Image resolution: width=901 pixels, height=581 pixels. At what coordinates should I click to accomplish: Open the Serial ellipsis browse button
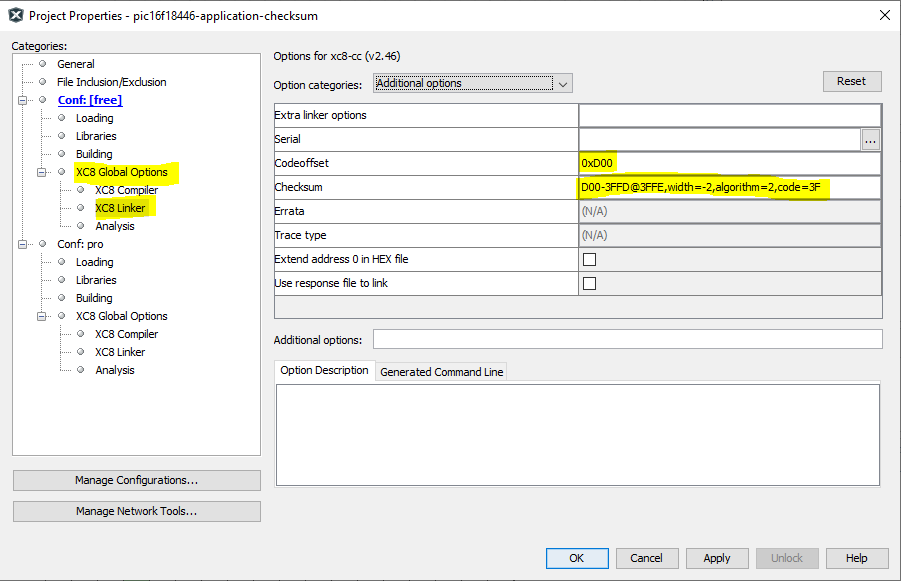click(x=871, y=140)
